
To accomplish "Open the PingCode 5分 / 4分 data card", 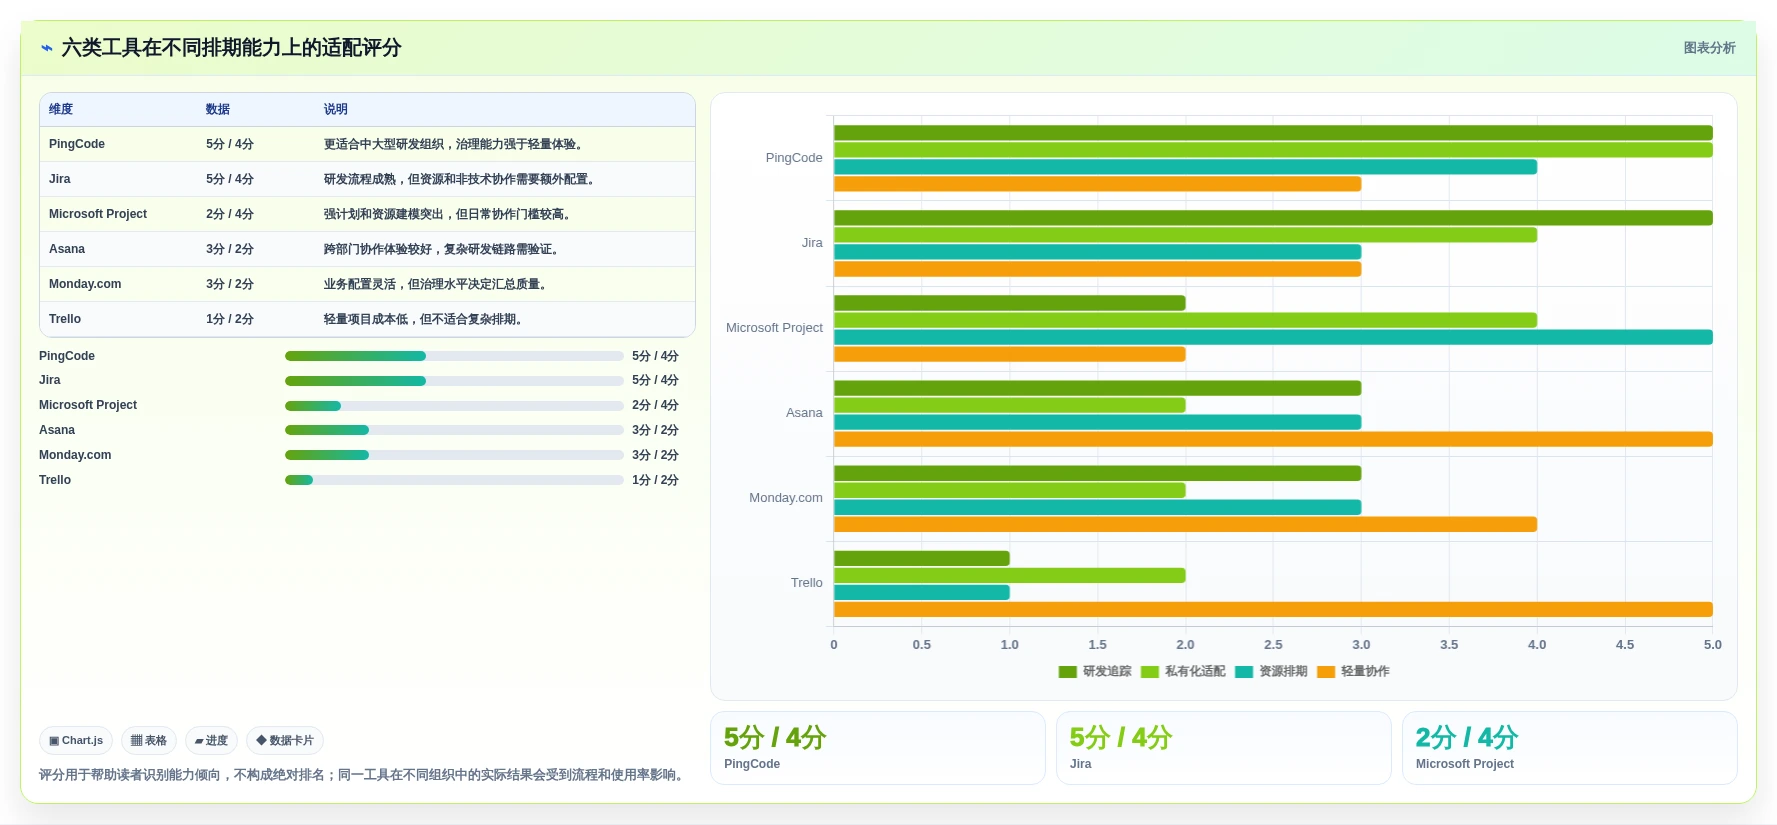I will click(877, 748).
